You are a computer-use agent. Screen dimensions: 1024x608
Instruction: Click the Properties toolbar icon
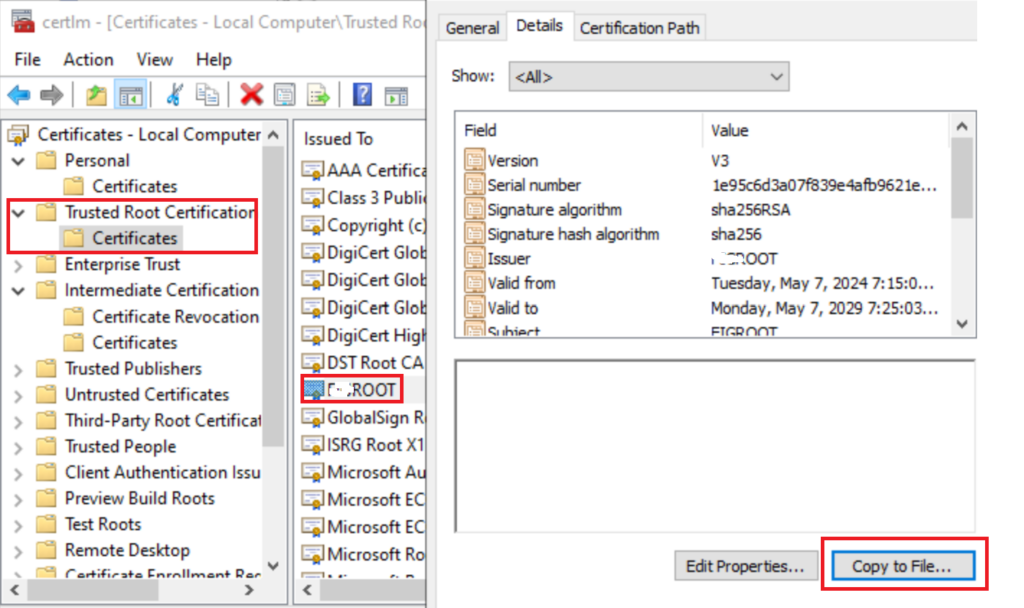[285, 95]
